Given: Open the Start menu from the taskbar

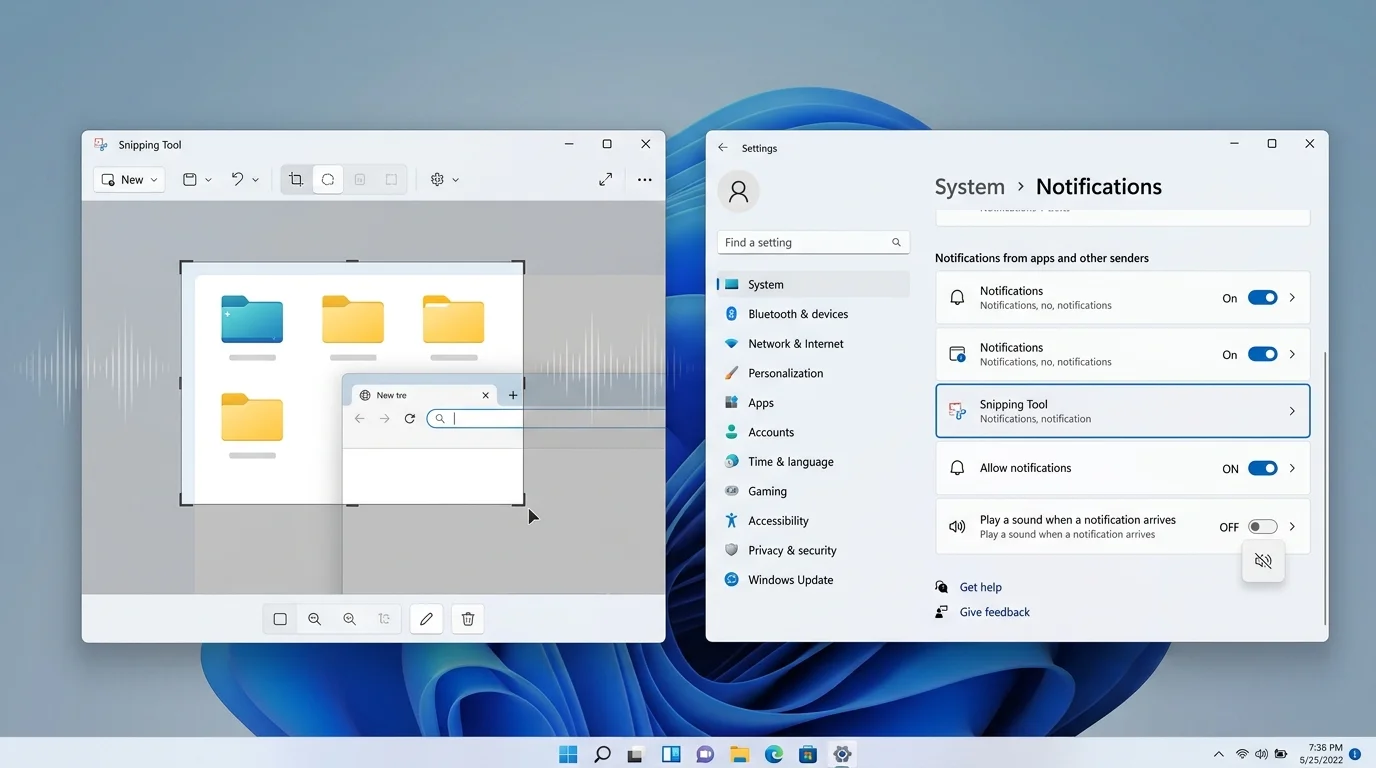Looking at the screenshot, I should 568,754.
